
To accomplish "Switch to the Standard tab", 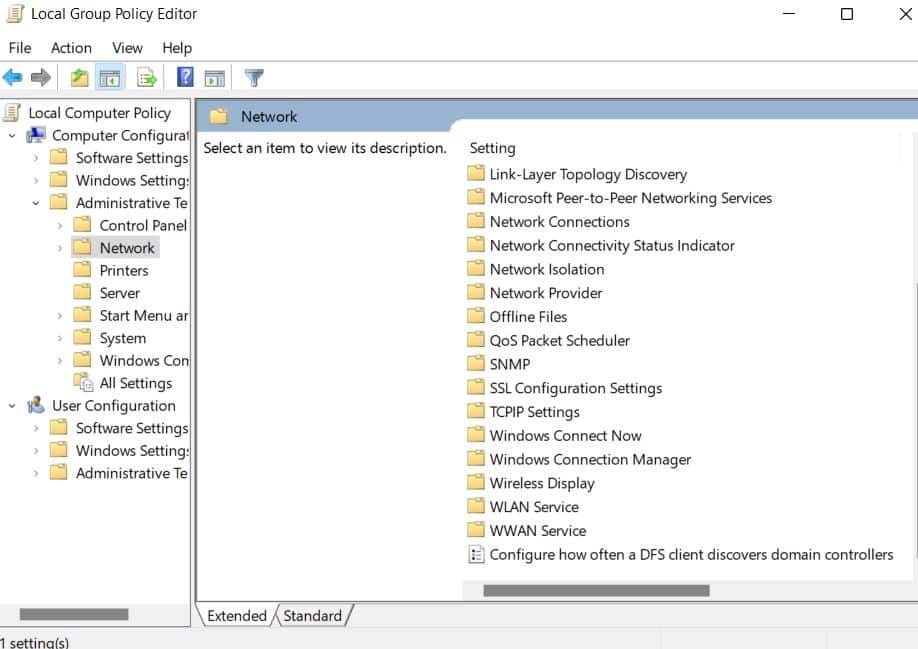I will coord(313,616).
